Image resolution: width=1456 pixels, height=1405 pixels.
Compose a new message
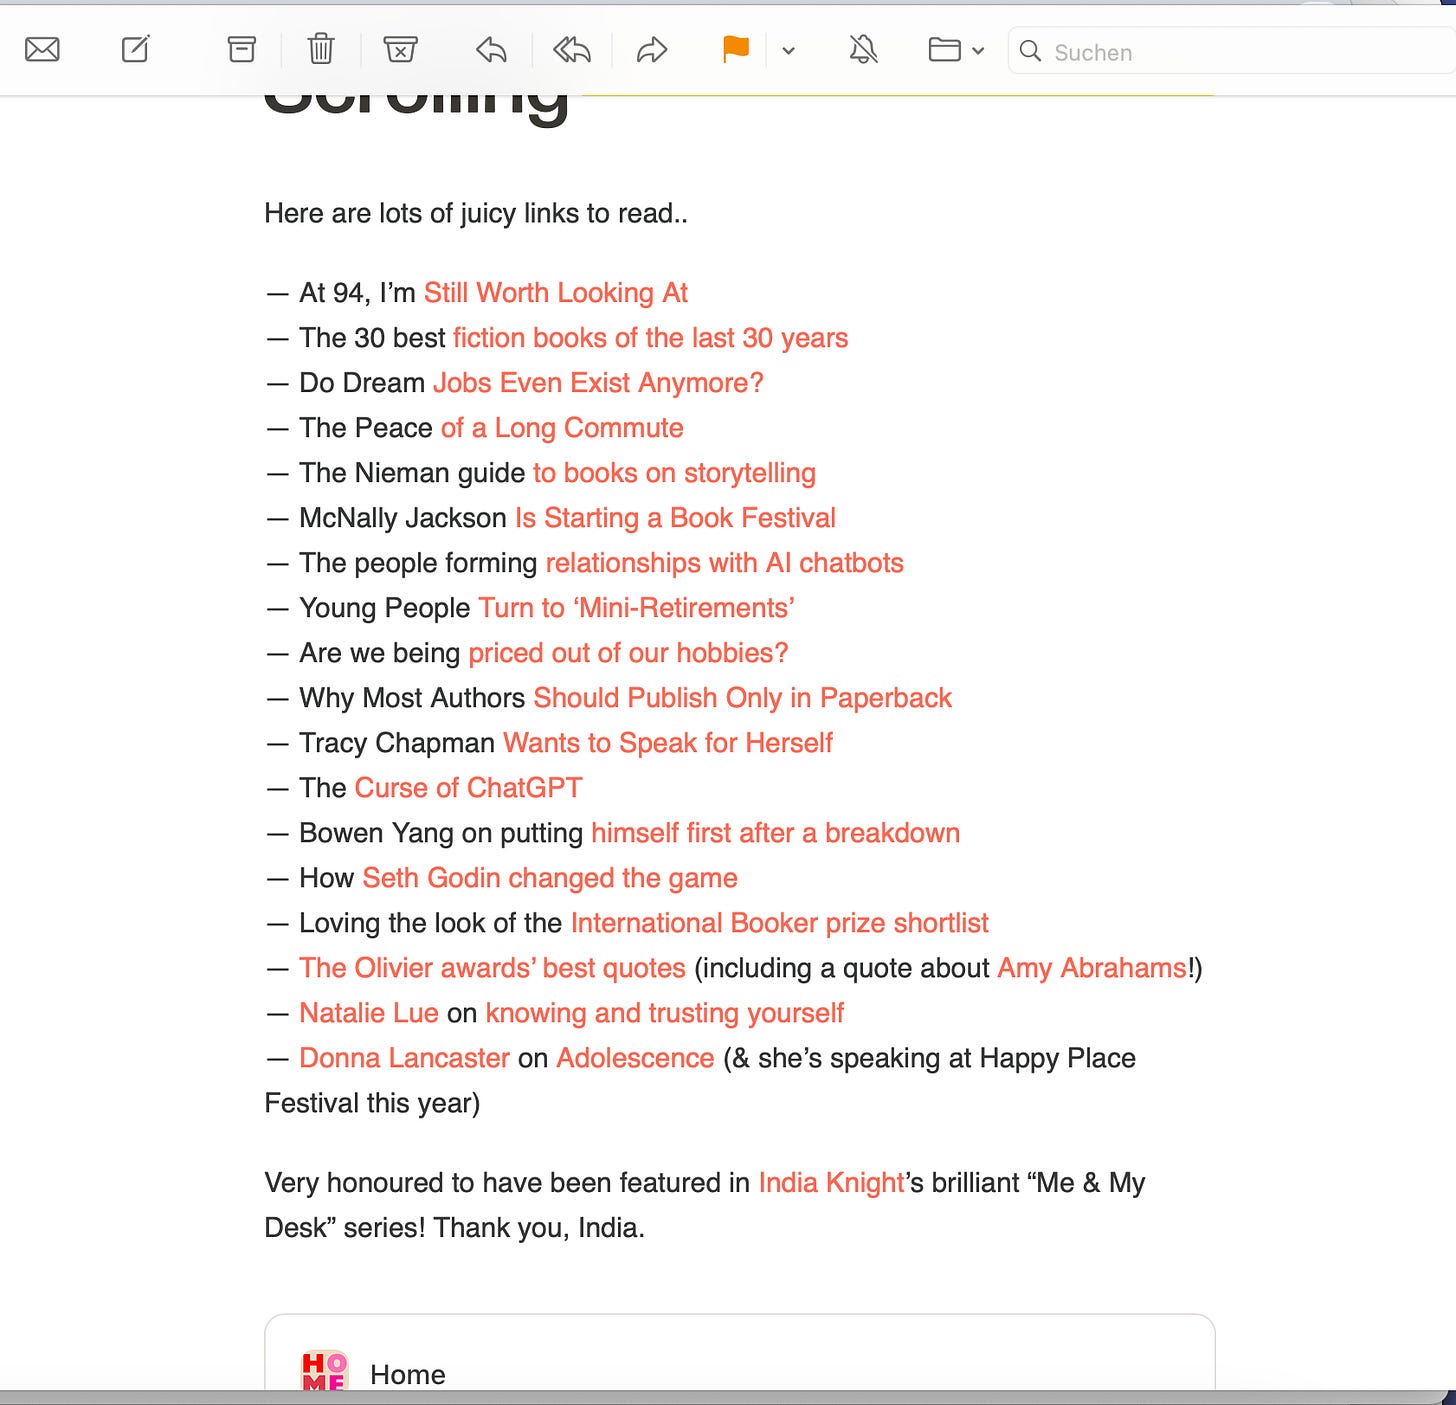(x=135, y=49)
